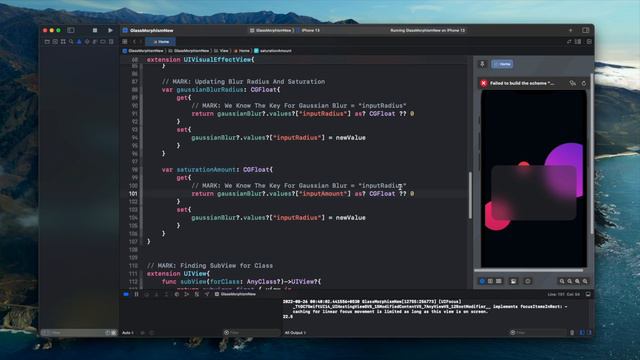
Task: Zoom canvas to fit
Action: (x=578, y=281)
